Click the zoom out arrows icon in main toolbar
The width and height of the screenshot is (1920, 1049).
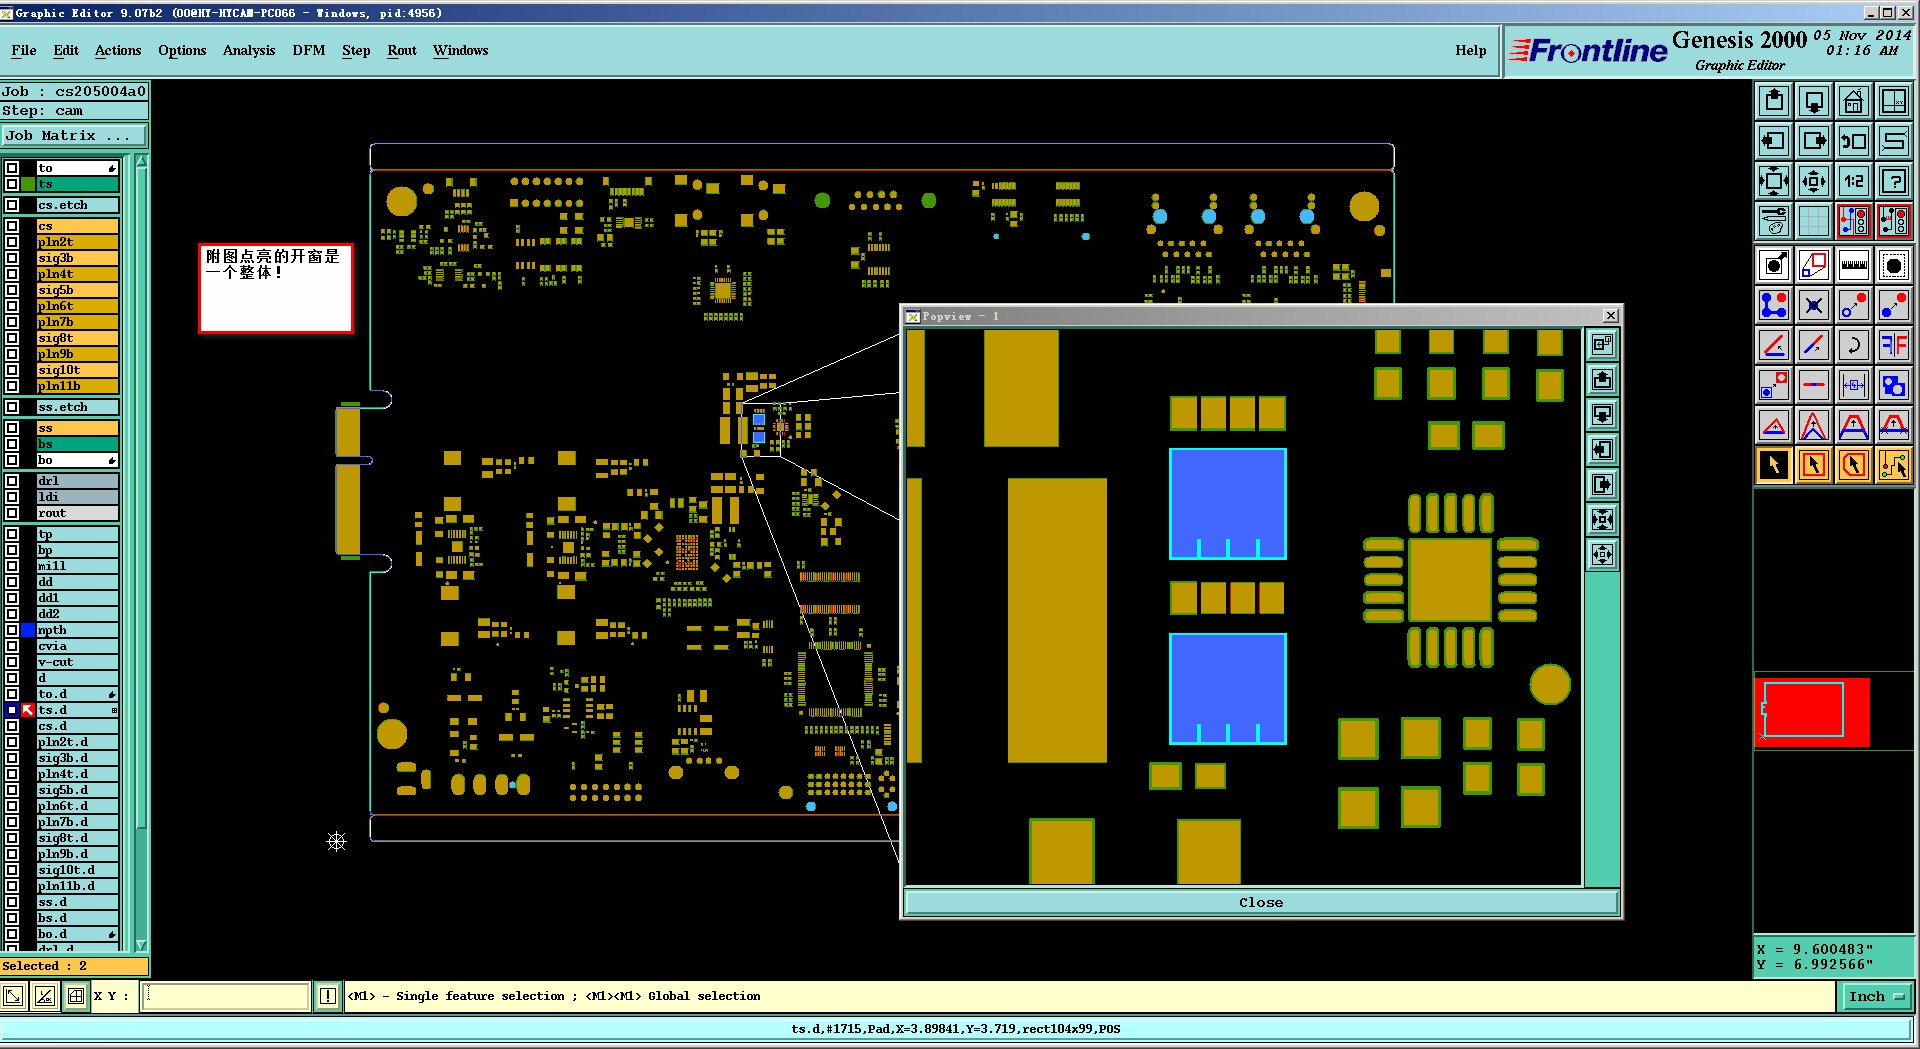(x=1814, y=181)
